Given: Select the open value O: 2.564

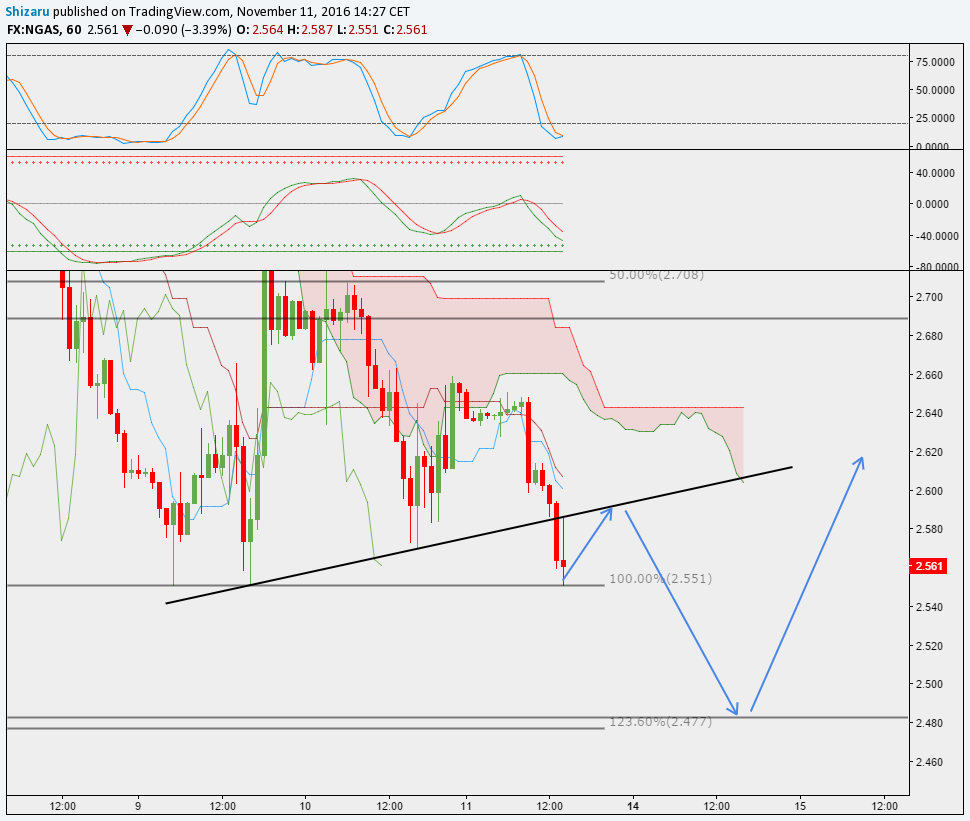Looking at the screenshot, I should coord(260,30).
